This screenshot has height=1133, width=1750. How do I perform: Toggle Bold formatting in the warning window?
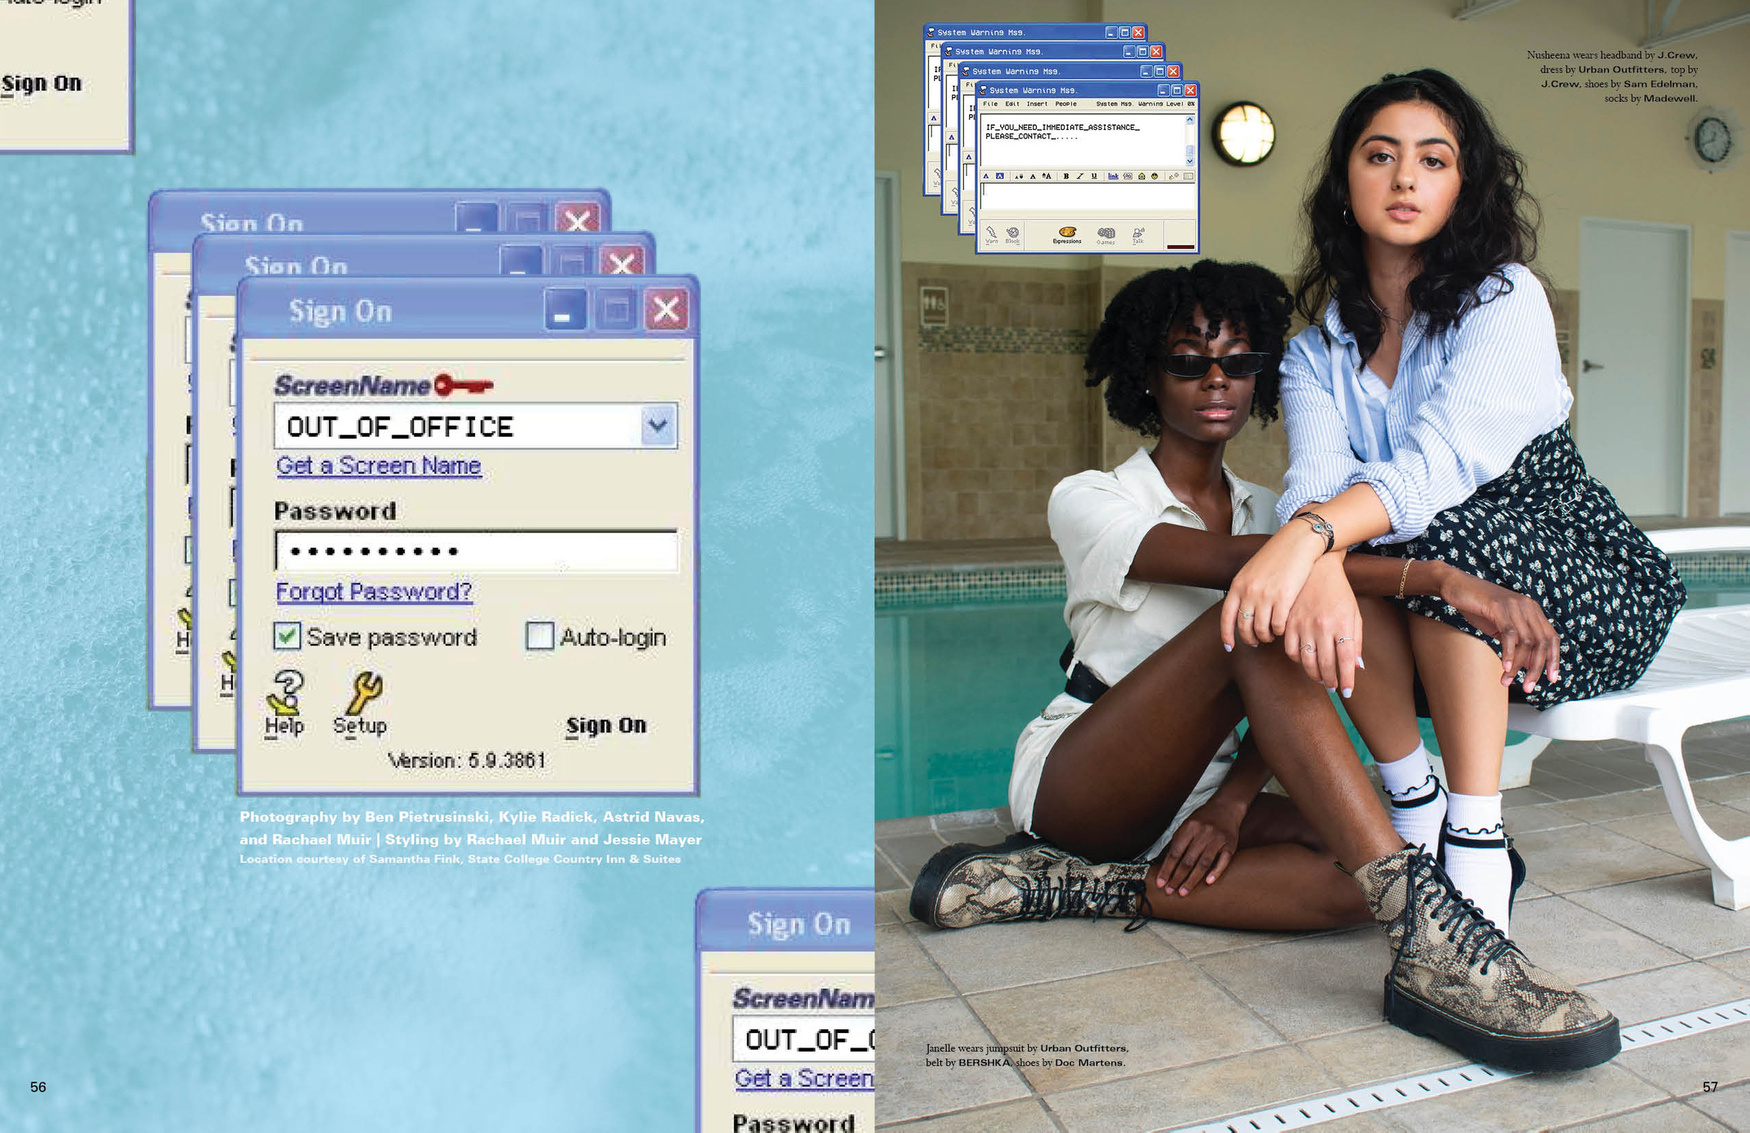1066,176
